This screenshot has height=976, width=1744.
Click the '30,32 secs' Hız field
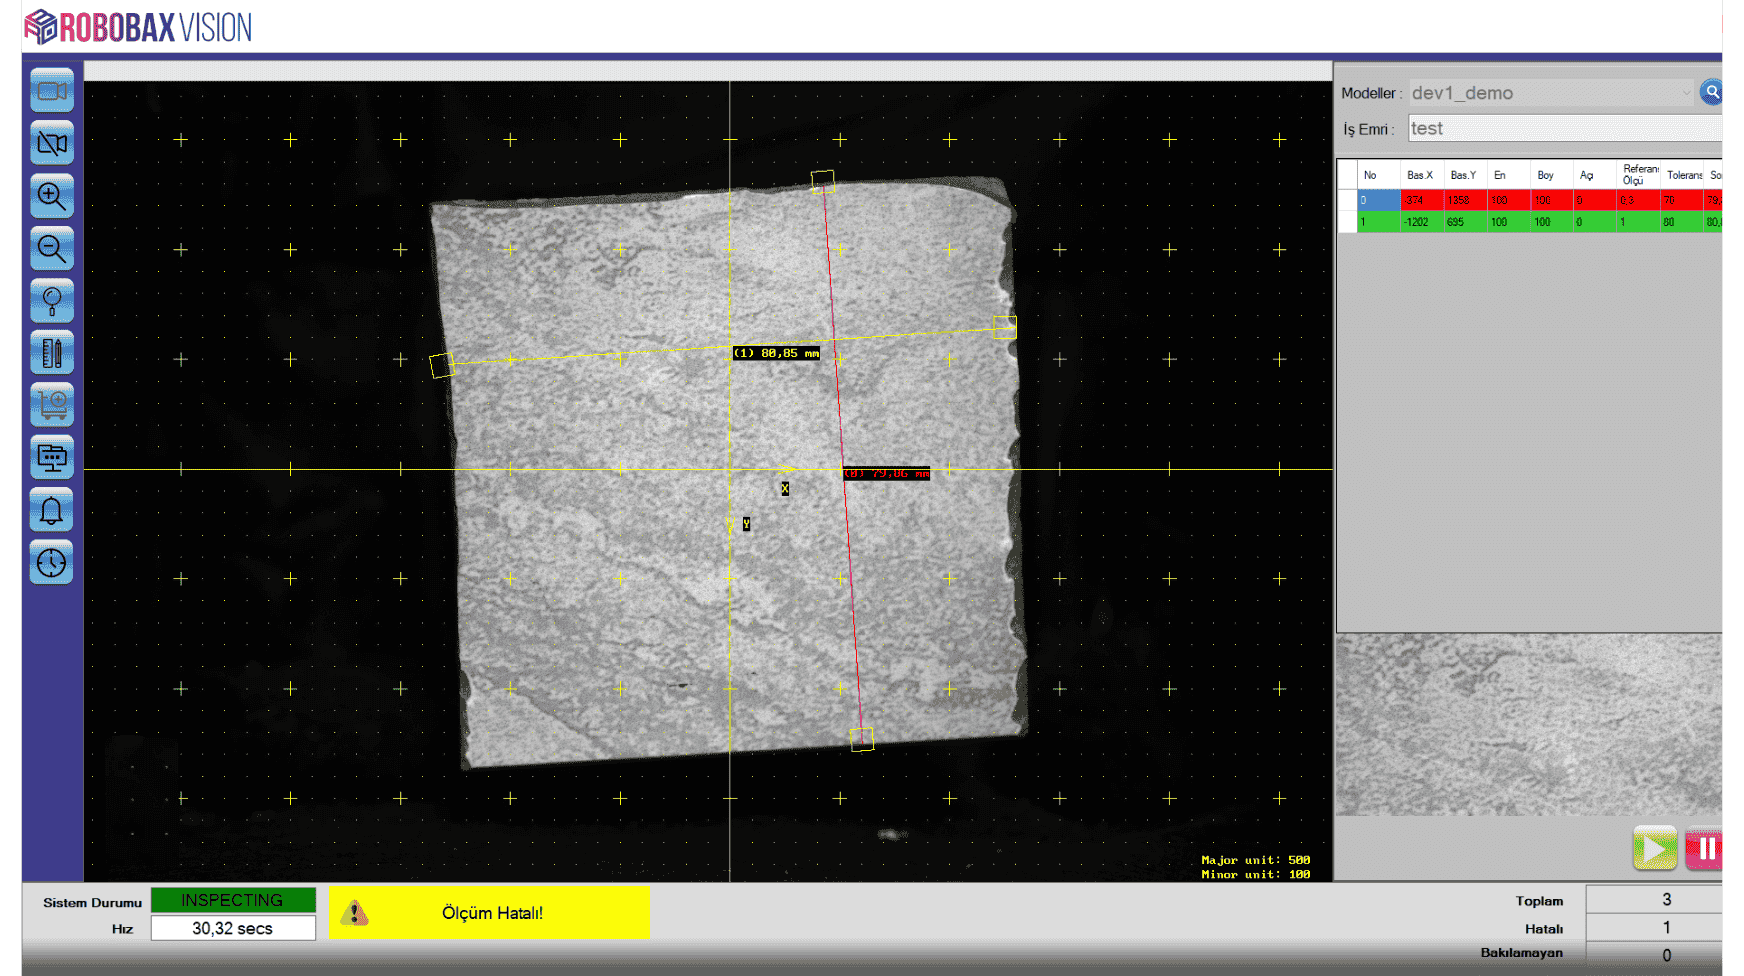[x=233, y=928]
